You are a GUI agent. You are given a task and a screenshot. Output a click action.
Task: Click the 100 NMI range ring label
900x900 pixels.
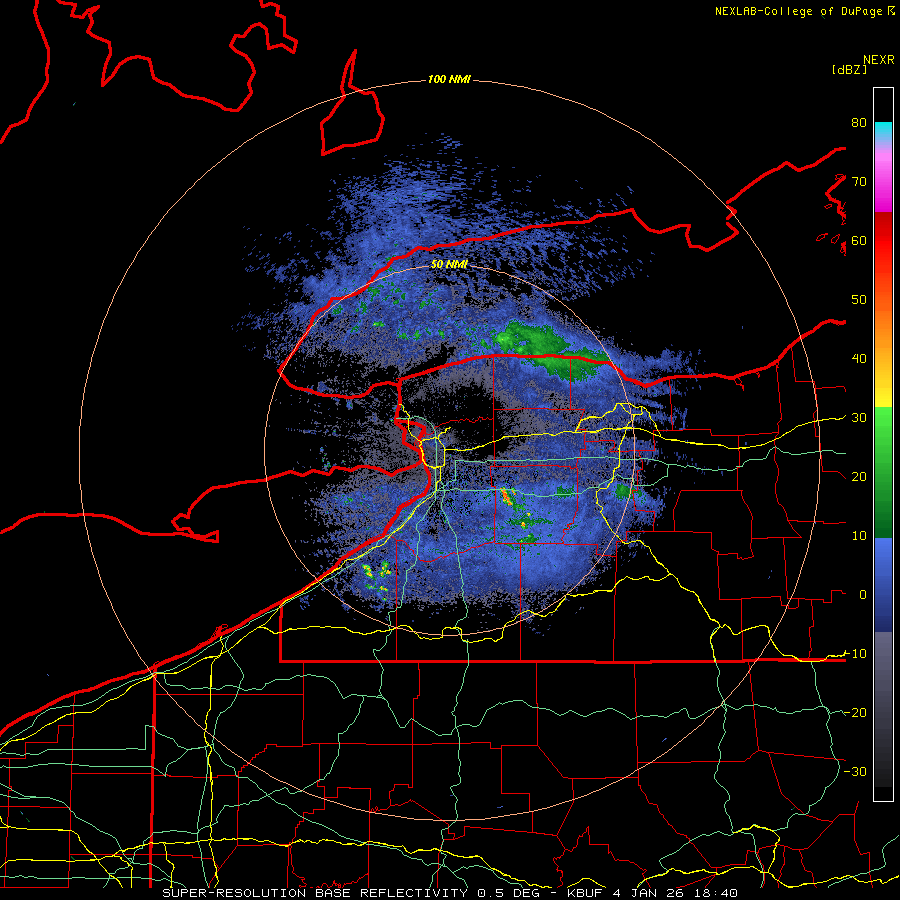pyautogui.click(x=449, y=79)
